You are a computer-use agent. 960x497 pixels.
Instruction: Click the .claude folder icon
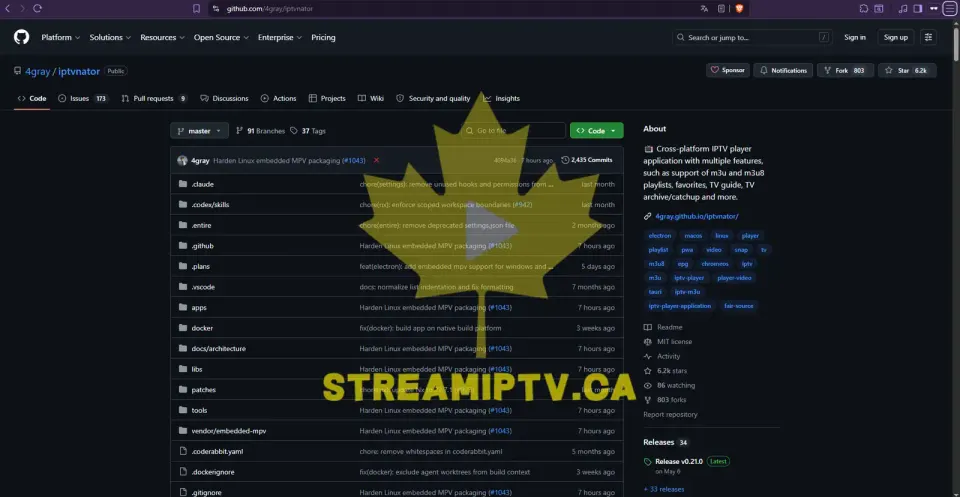tap(182, 184)
